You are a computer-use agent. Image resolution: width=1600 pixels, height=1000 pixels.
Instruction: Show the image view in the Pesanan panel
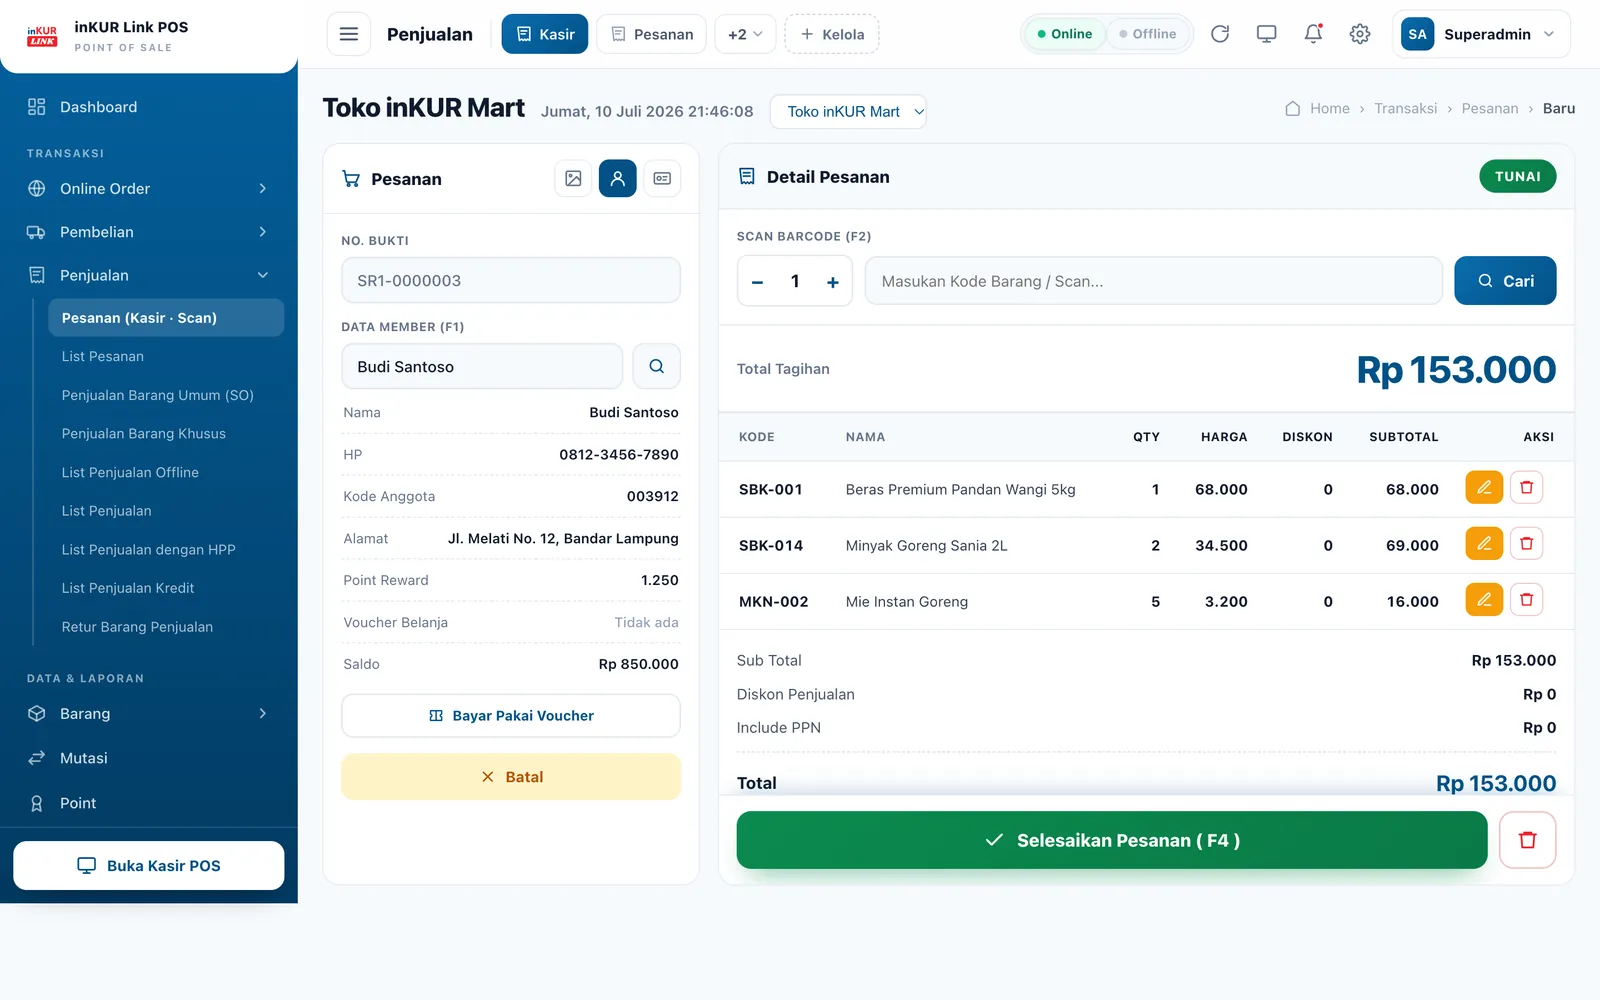pos(573,178)
